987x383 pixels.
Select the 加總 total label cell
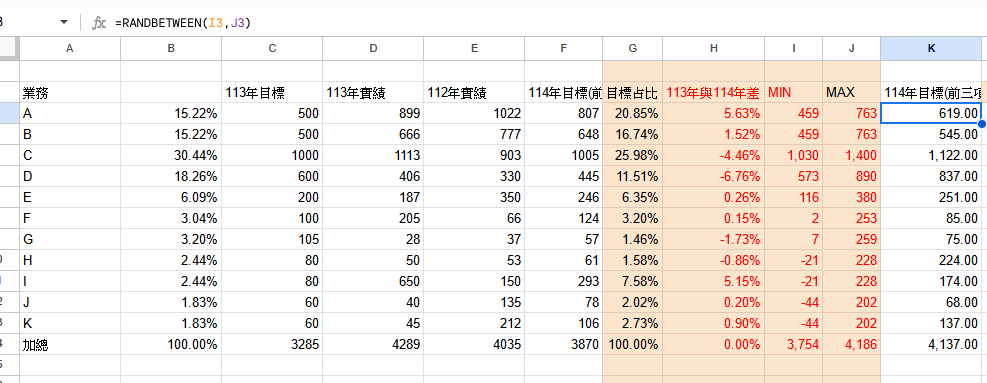[x=70, y=345]
